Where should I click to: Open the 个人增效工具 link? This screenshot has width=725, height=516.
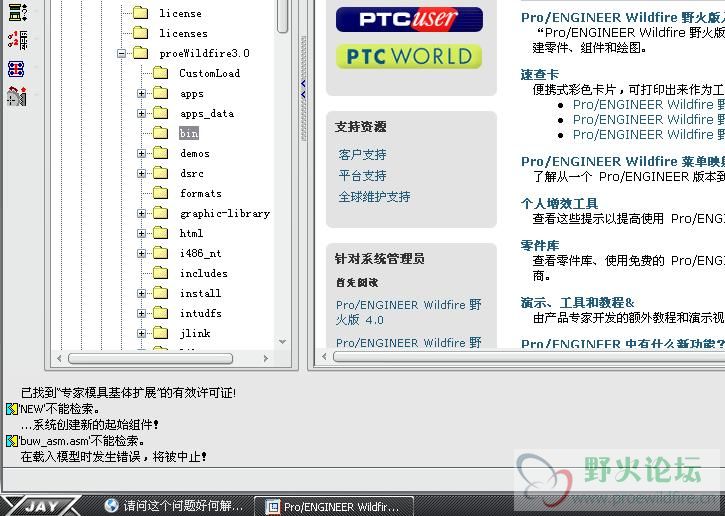[x=559, y=203]
